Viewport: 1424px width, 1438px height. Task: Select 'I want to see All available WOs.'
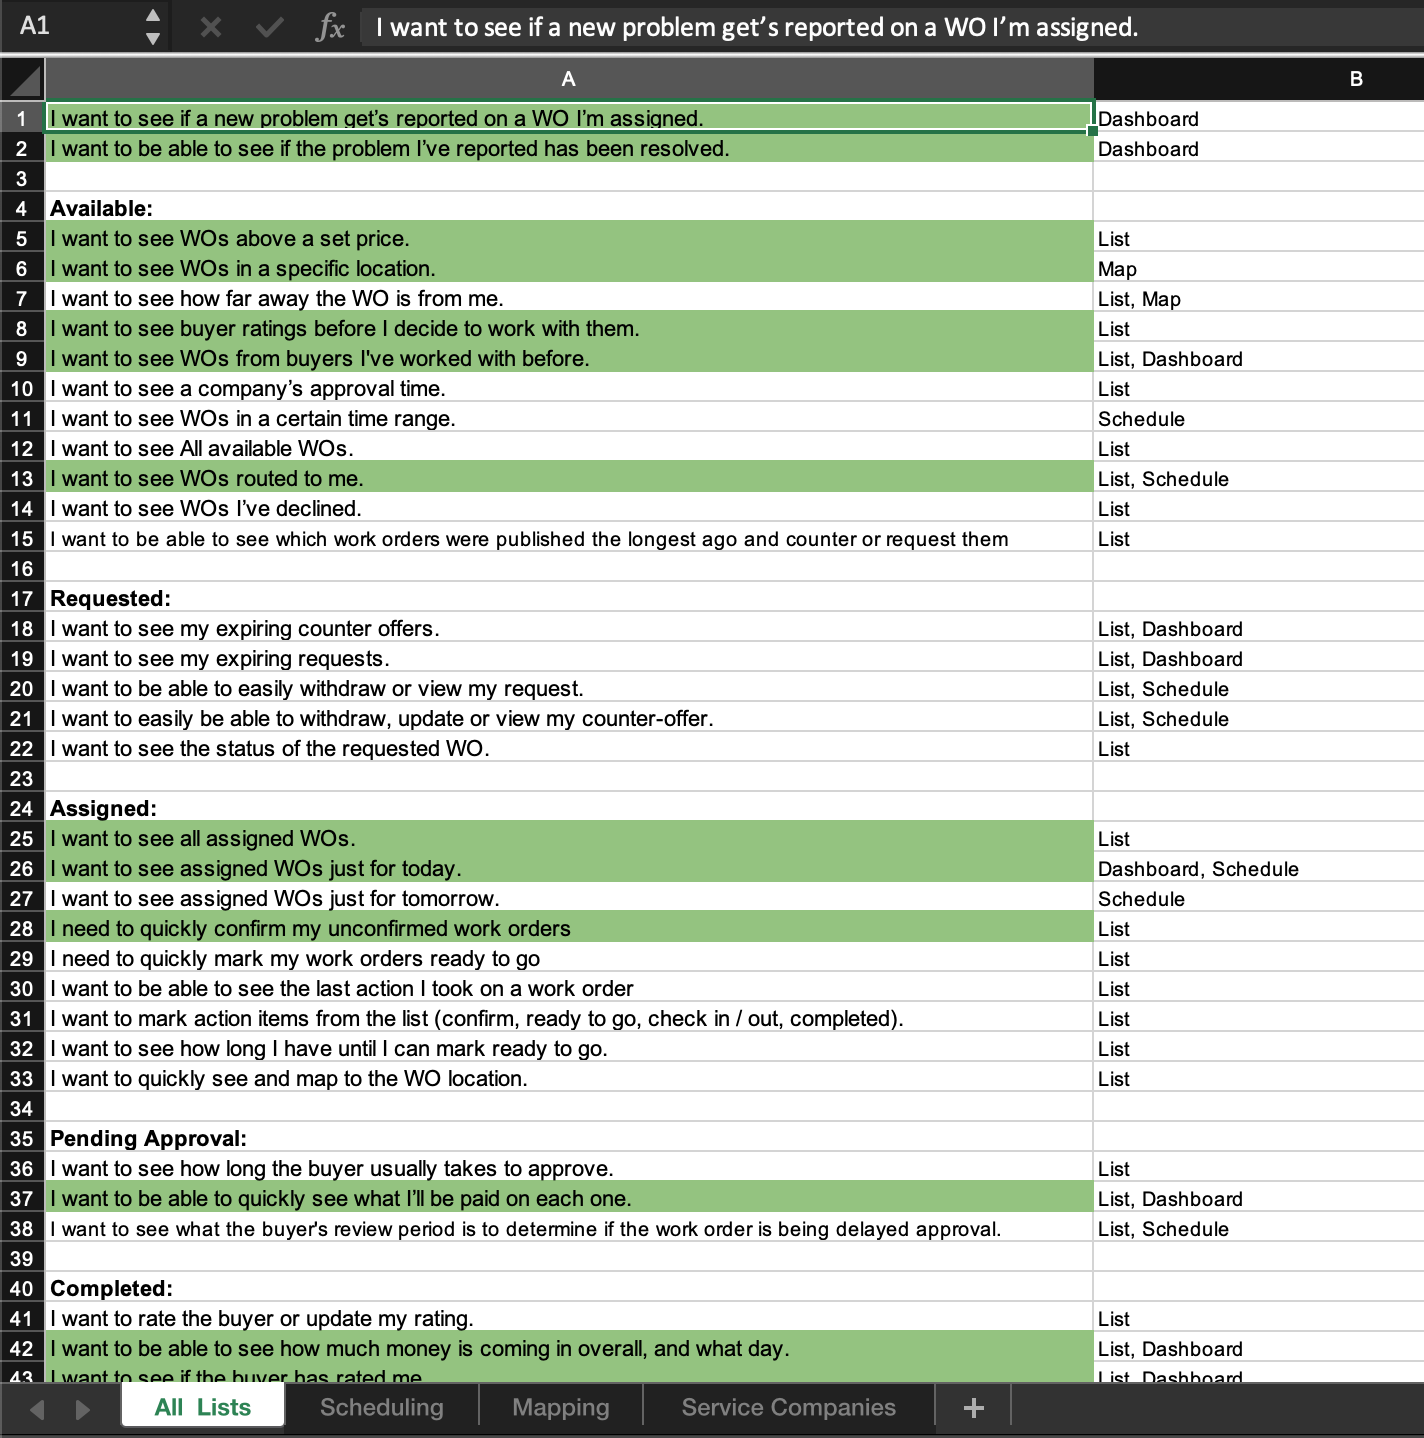tap(569, 448)
